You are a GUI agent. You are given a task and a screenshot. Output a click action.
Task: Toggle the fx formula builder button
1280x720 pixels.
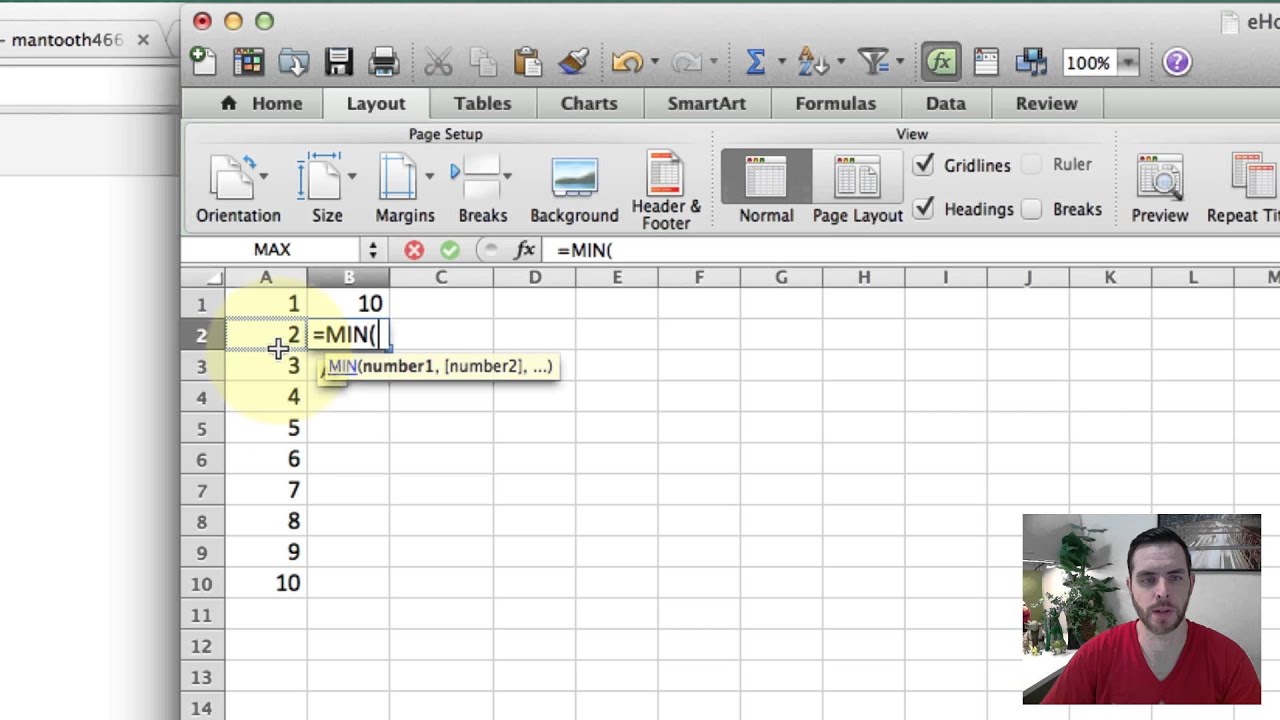pos(940,62)
